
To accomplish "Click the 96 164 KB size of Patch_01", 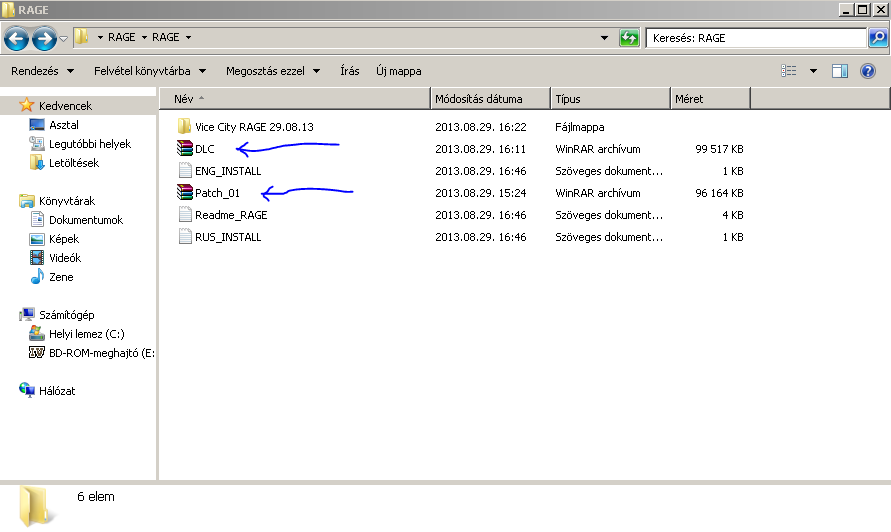I will [719, 193].
